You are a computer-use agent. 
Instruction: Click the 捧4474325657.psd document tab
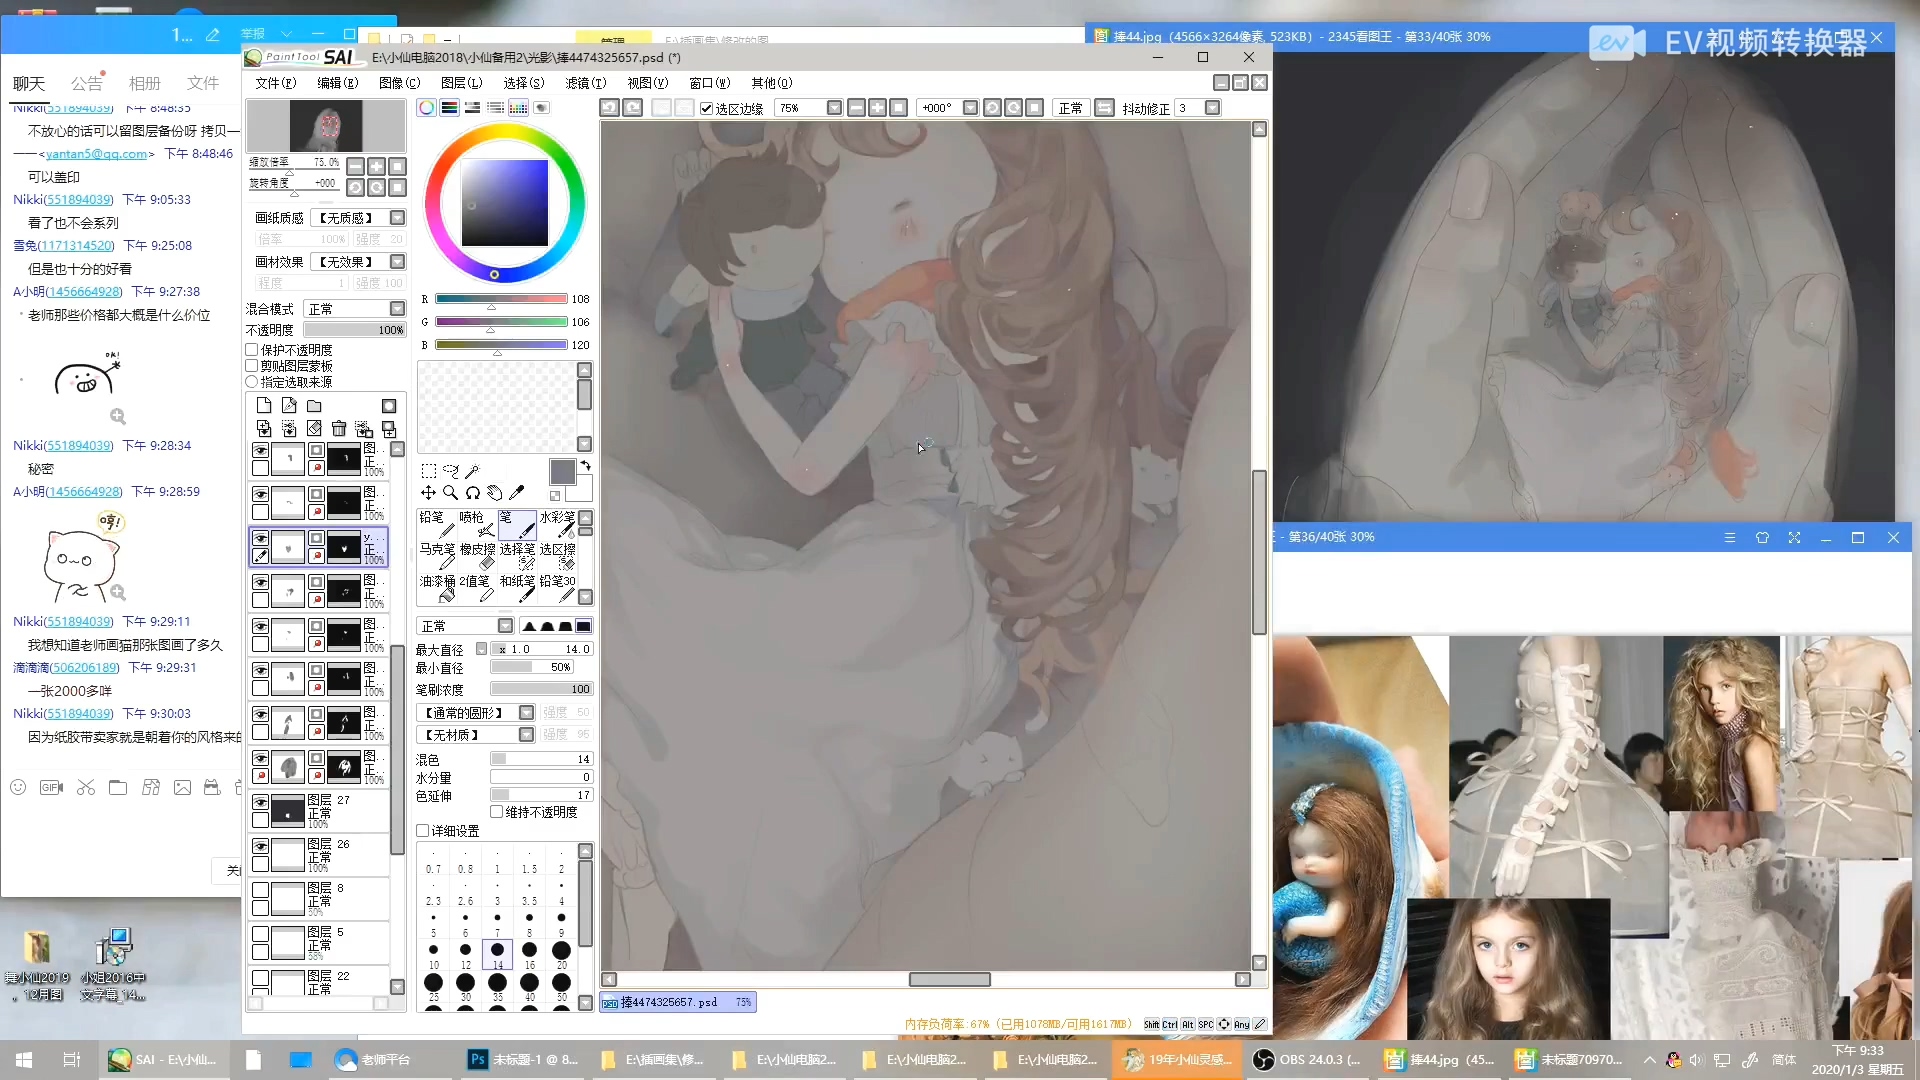tap(678, 1002)
